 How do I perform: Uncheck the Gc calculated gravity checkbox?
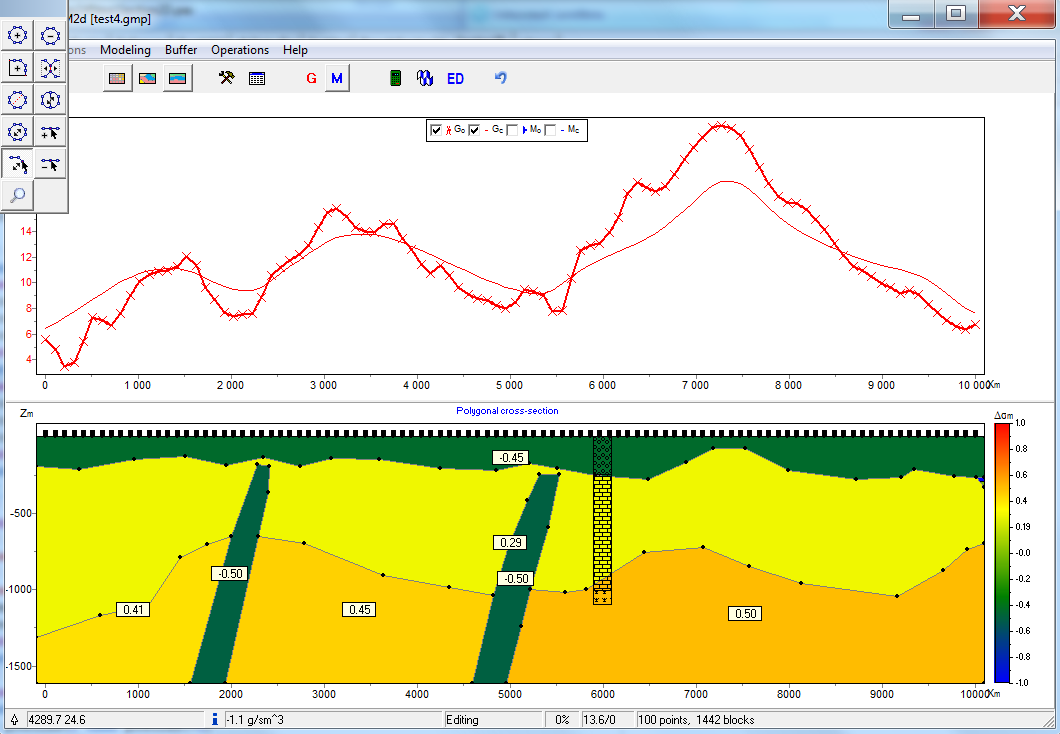point(475,131)
